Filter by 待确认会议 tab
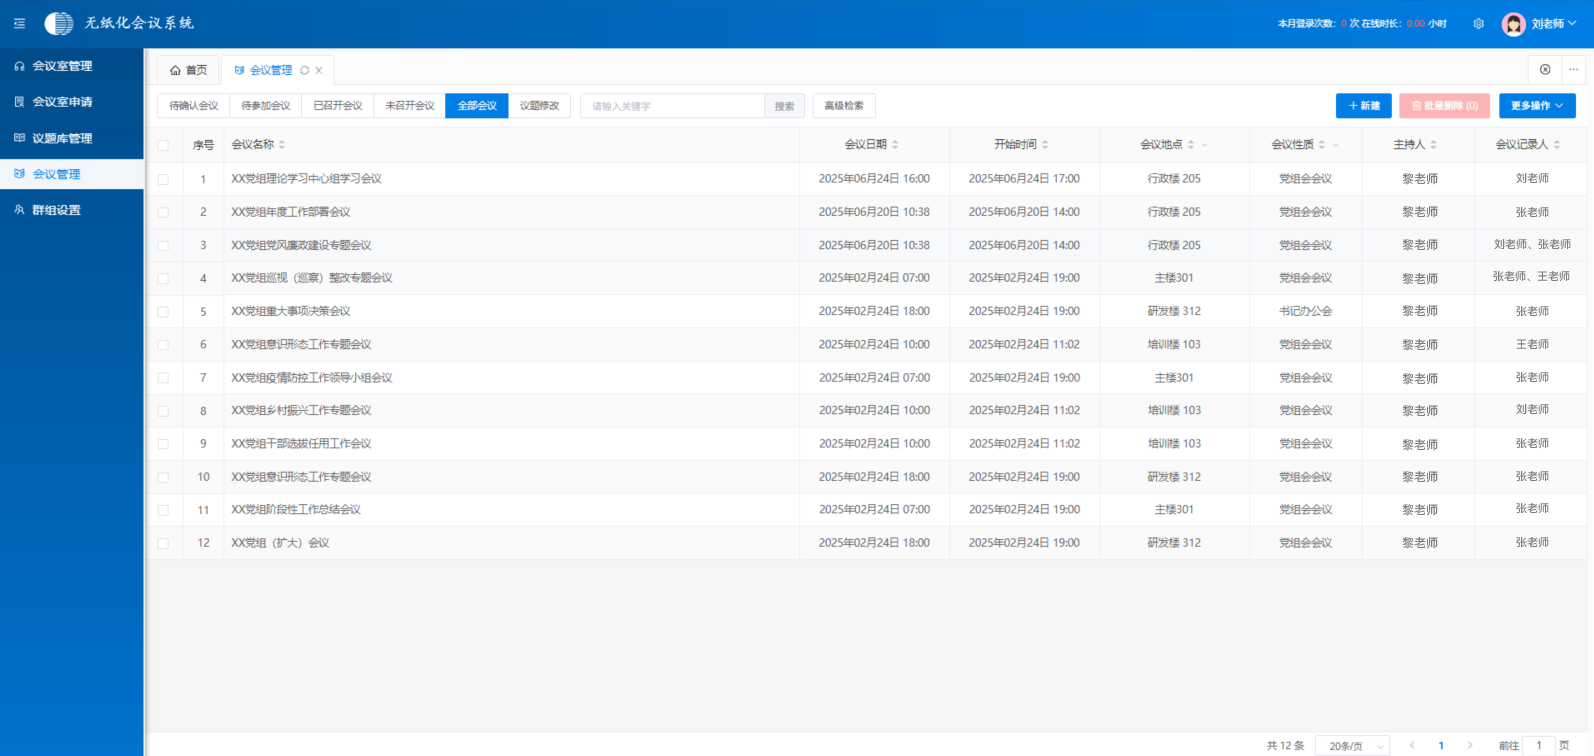1594x756 pixels. tap(194, 105)
